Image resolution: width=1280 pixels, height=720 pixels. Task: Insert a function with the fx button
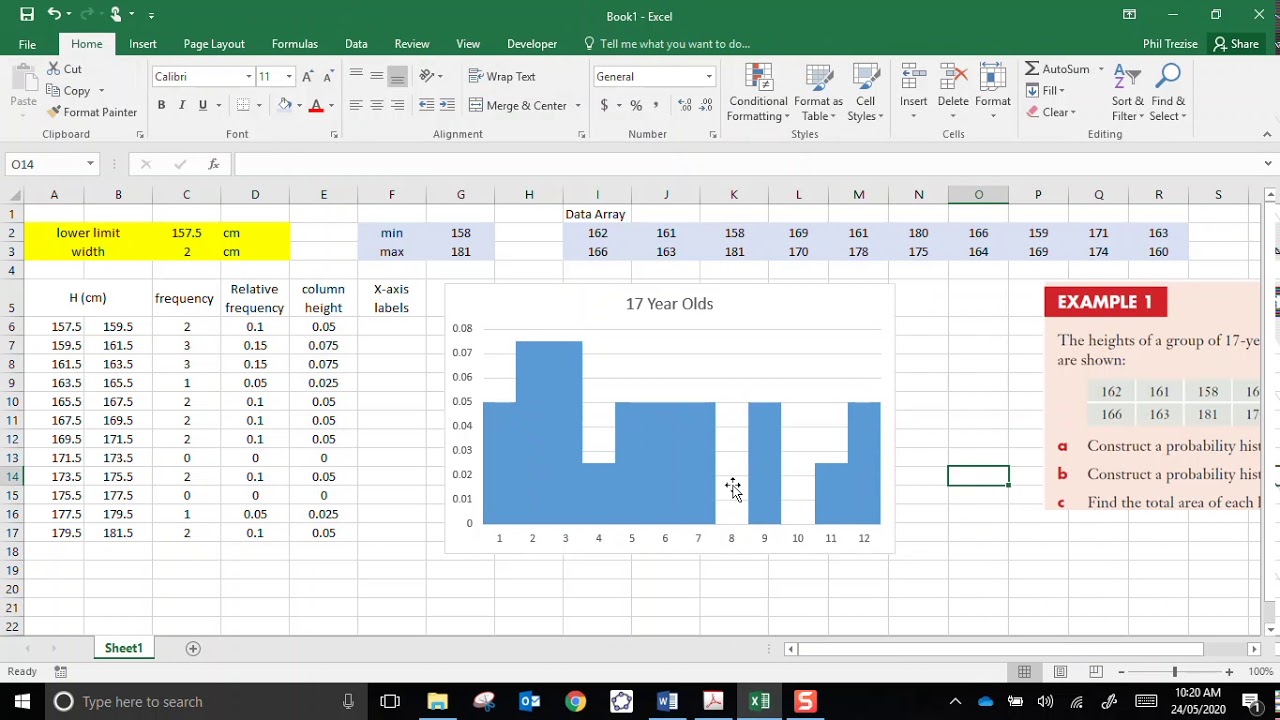(x=213, y=164)
